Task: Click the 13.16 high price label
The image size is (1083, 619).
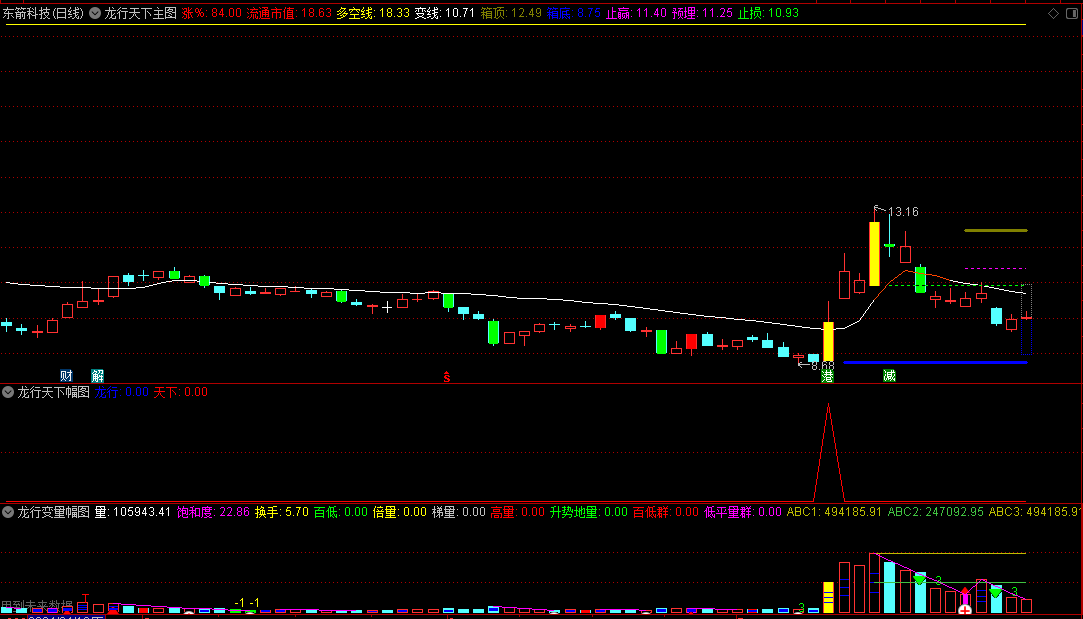Action: click(x=903, y=212)
